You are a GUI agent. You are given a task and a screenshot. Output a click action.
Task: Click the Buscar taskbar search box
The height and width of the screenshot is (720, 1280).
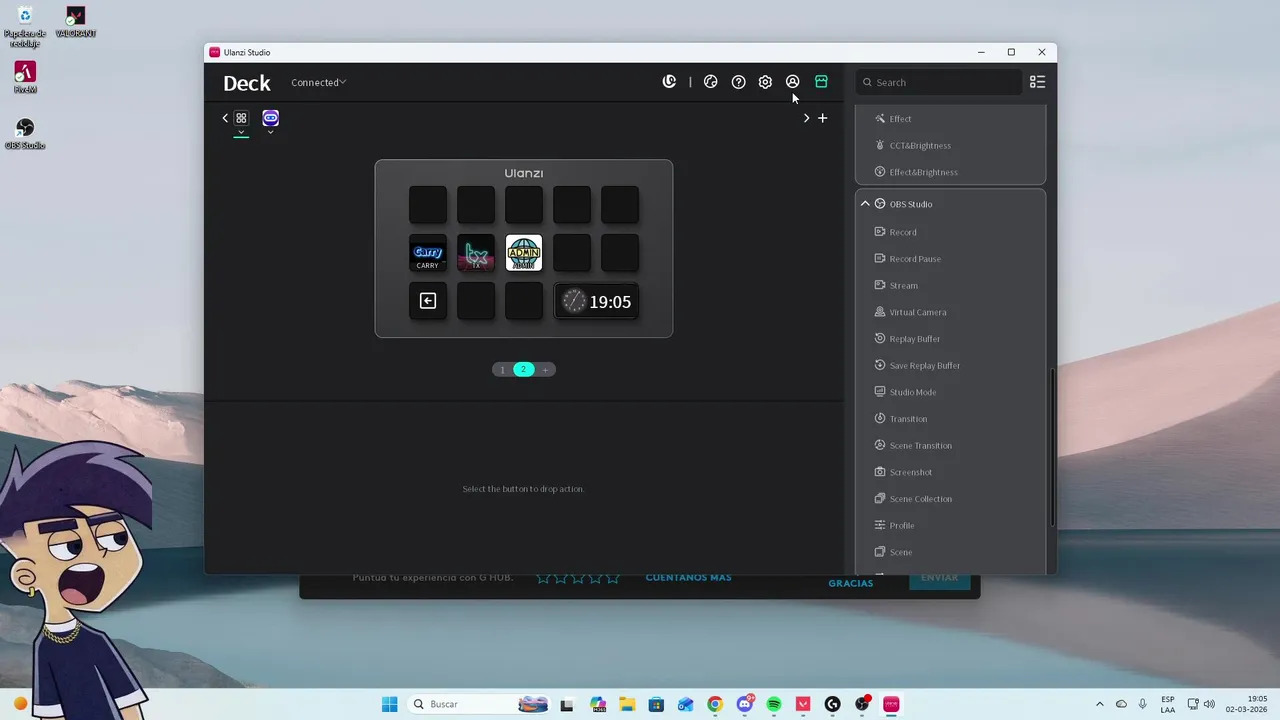(x=480, y=704)
